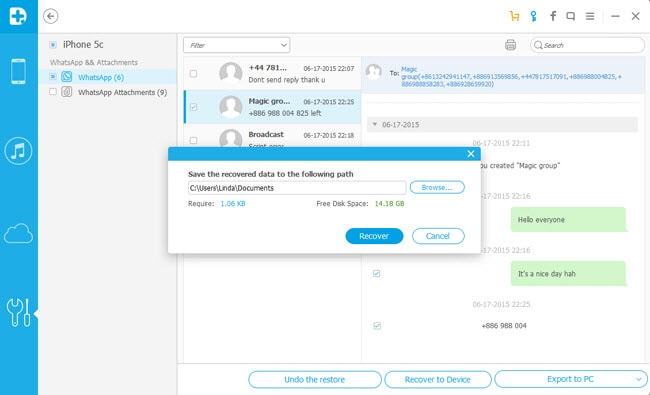Click Recover to Device button
650x395 pixels.
click(438, 379)
